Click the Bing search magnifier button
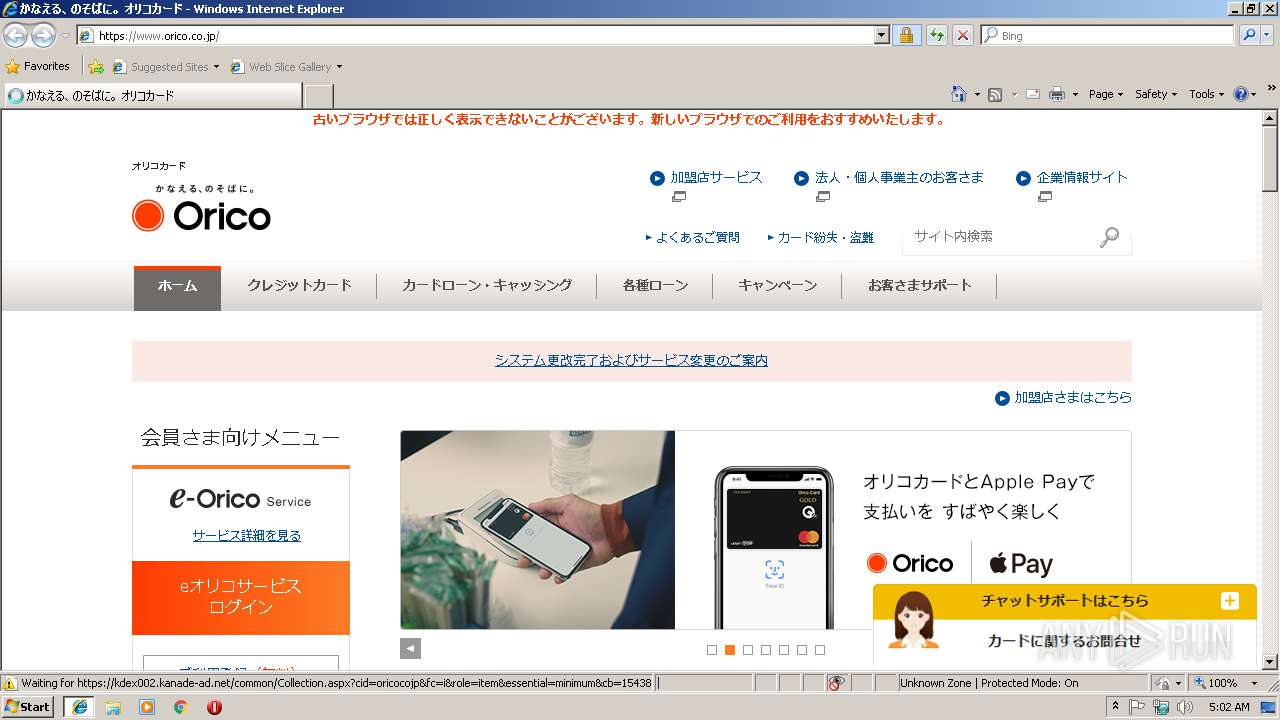Viewport: 1280px width, 720px height. 1249,35
